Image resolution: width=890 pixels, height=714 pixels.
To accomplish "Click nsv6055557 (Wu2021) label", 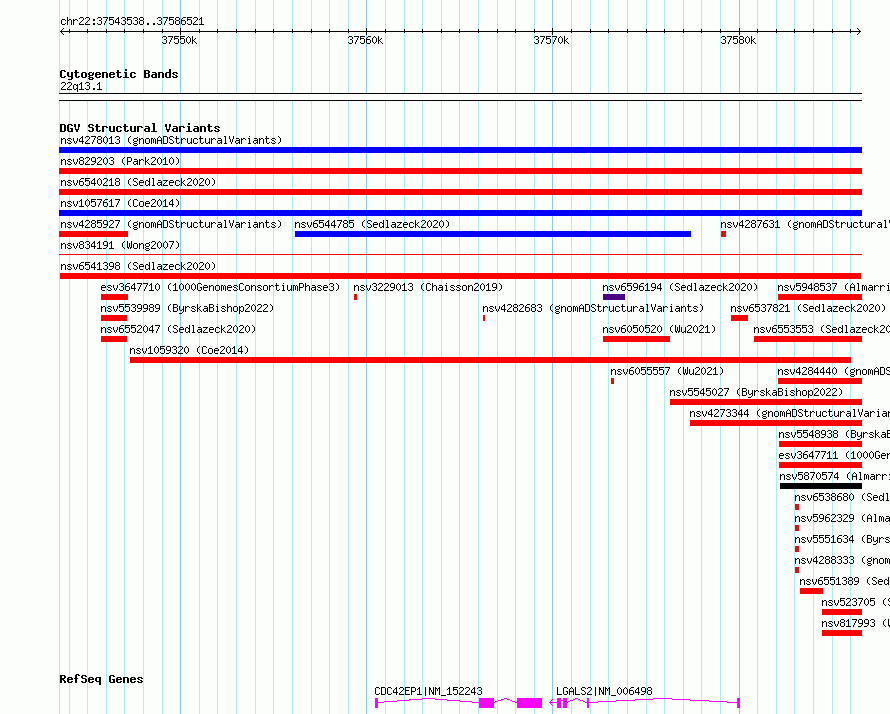I will point(667,371).
